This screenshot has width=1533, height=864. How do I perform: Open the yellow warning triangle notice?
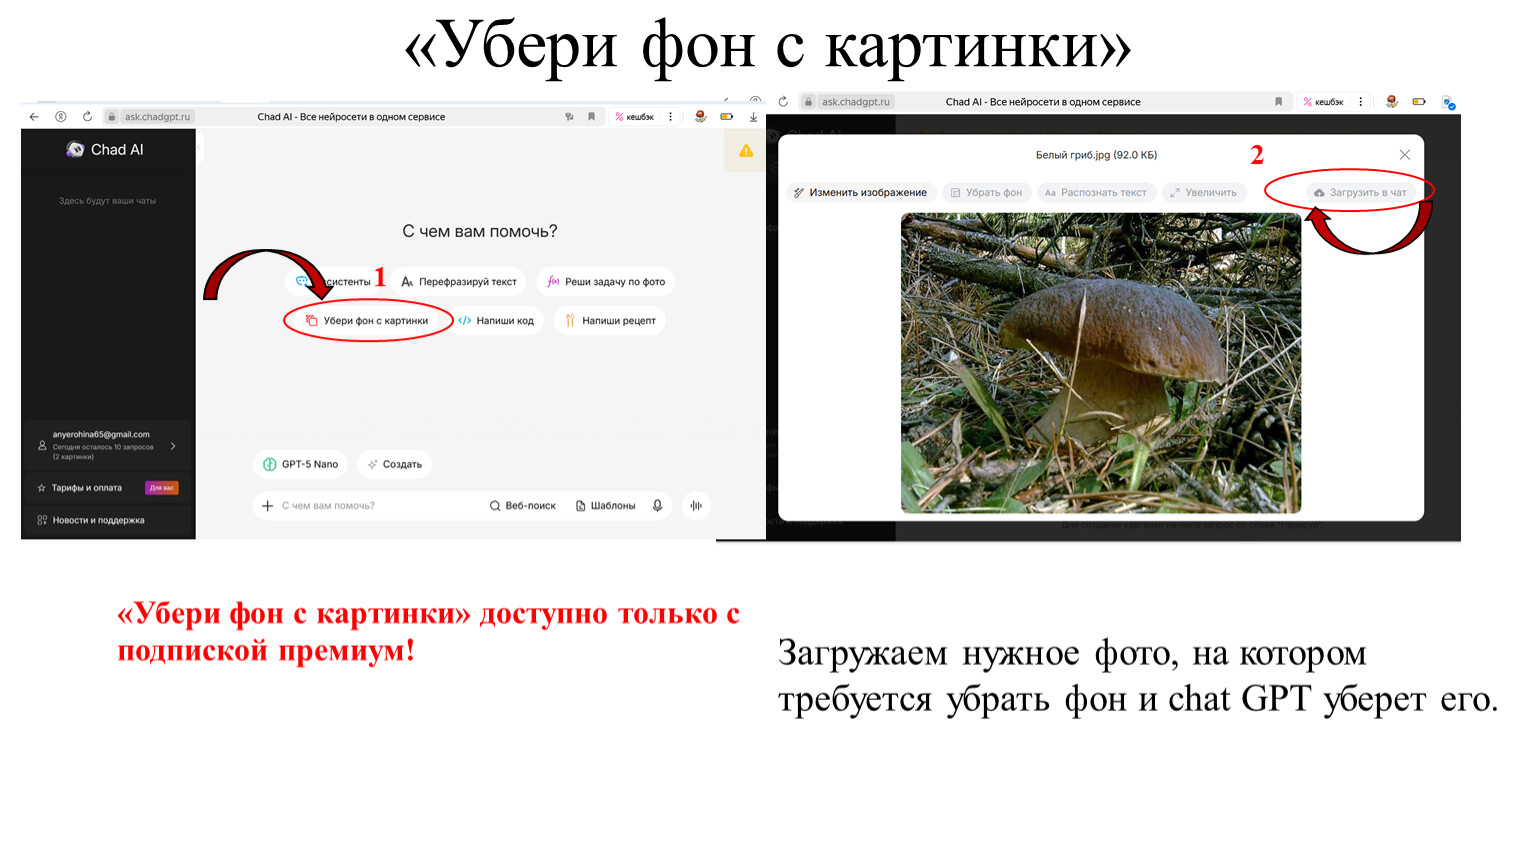tap(746, 151)
